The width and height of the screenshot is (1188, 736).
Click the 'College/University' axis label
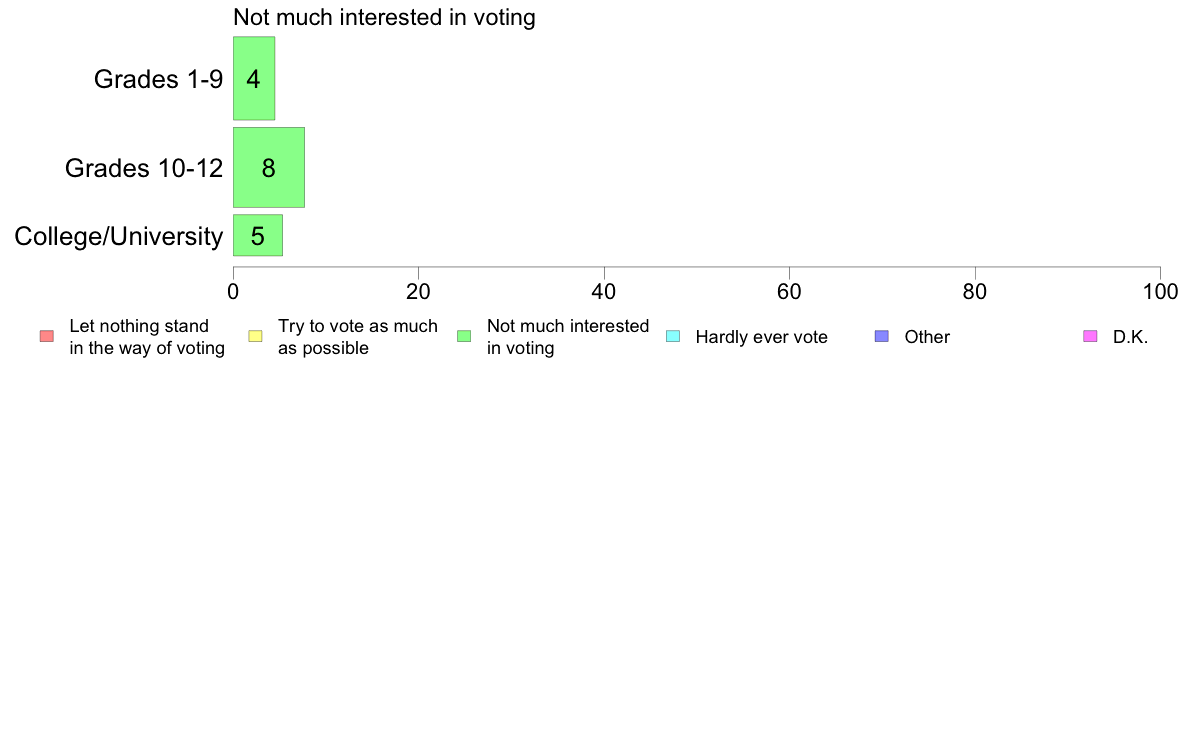point(119,236)
